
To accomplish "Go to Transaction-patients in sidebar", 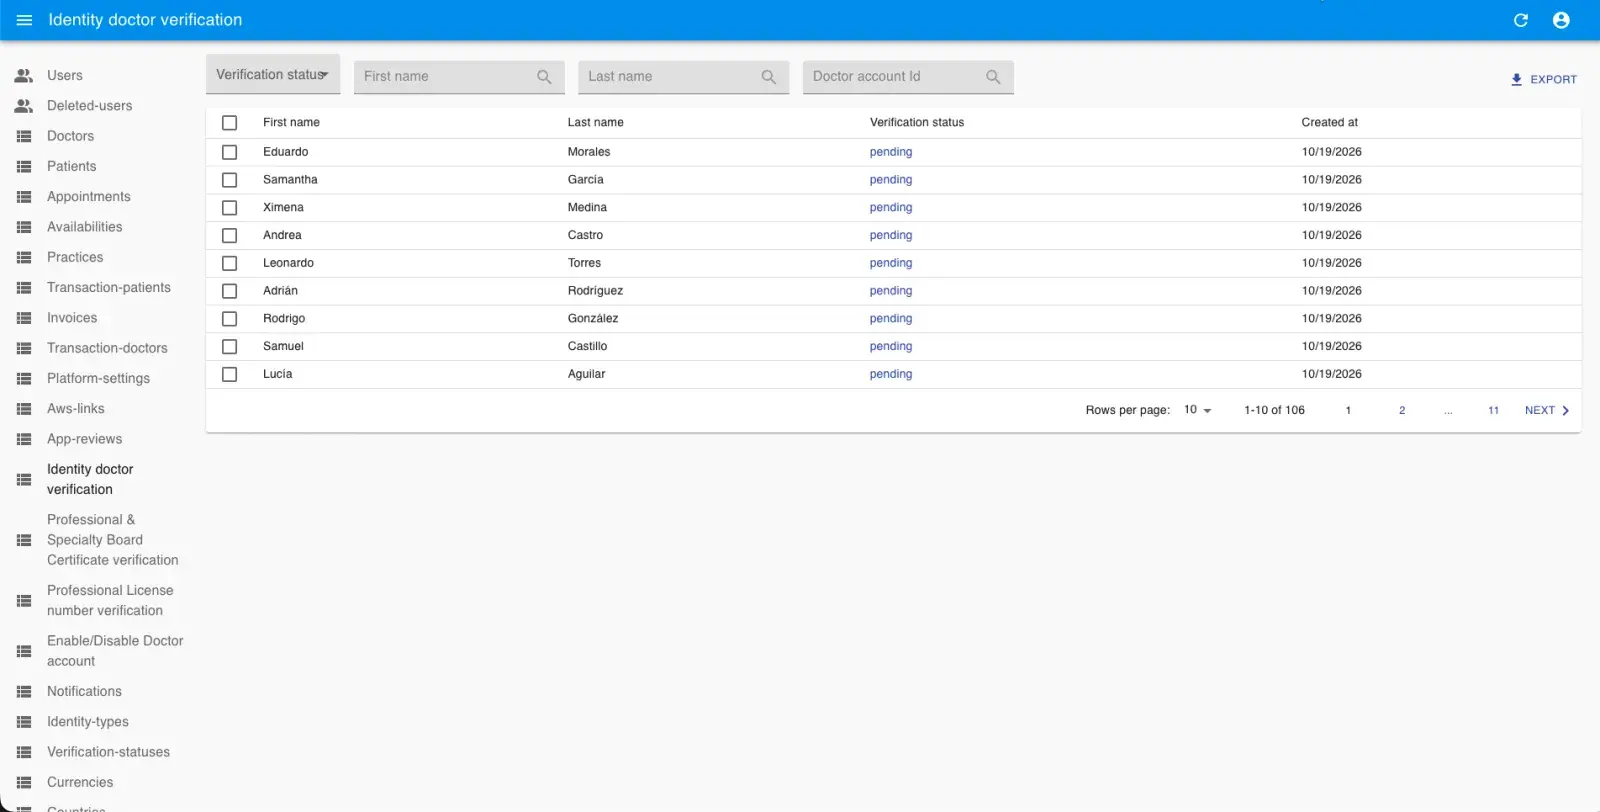I will pyautogui.click(x=109, y=288).
